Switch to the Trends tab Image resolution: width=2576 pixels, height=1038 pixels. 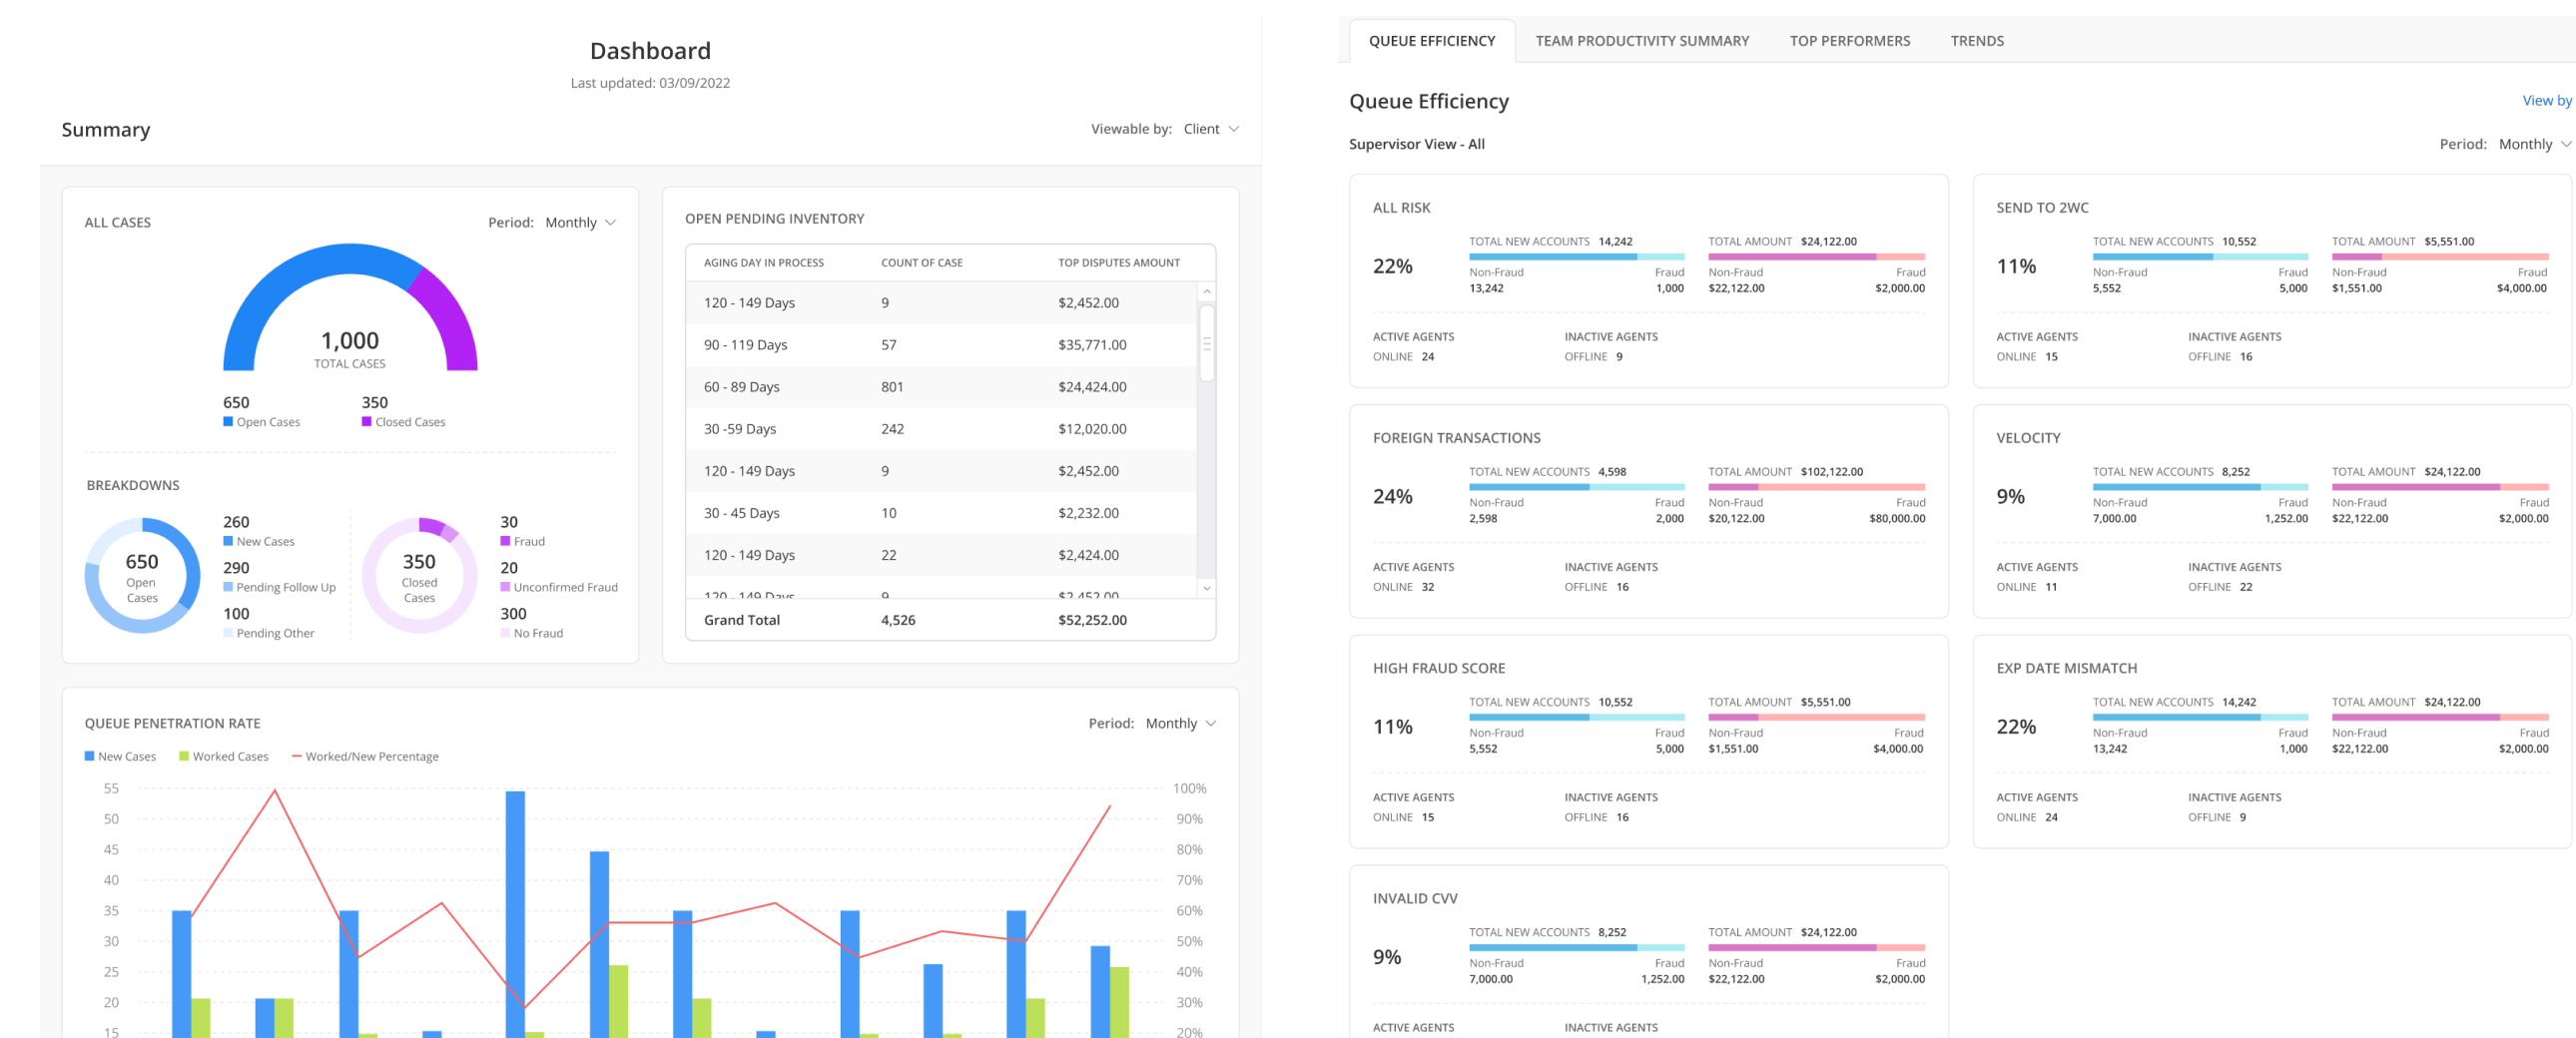click(x=1976, y=41)
